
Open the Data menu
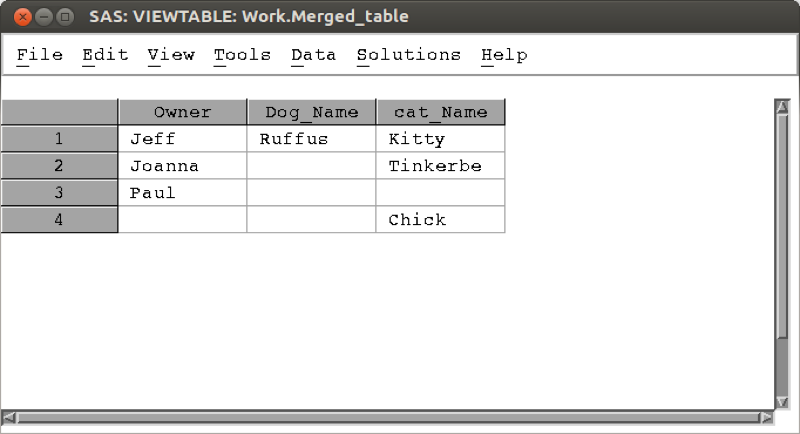[313, 55]
